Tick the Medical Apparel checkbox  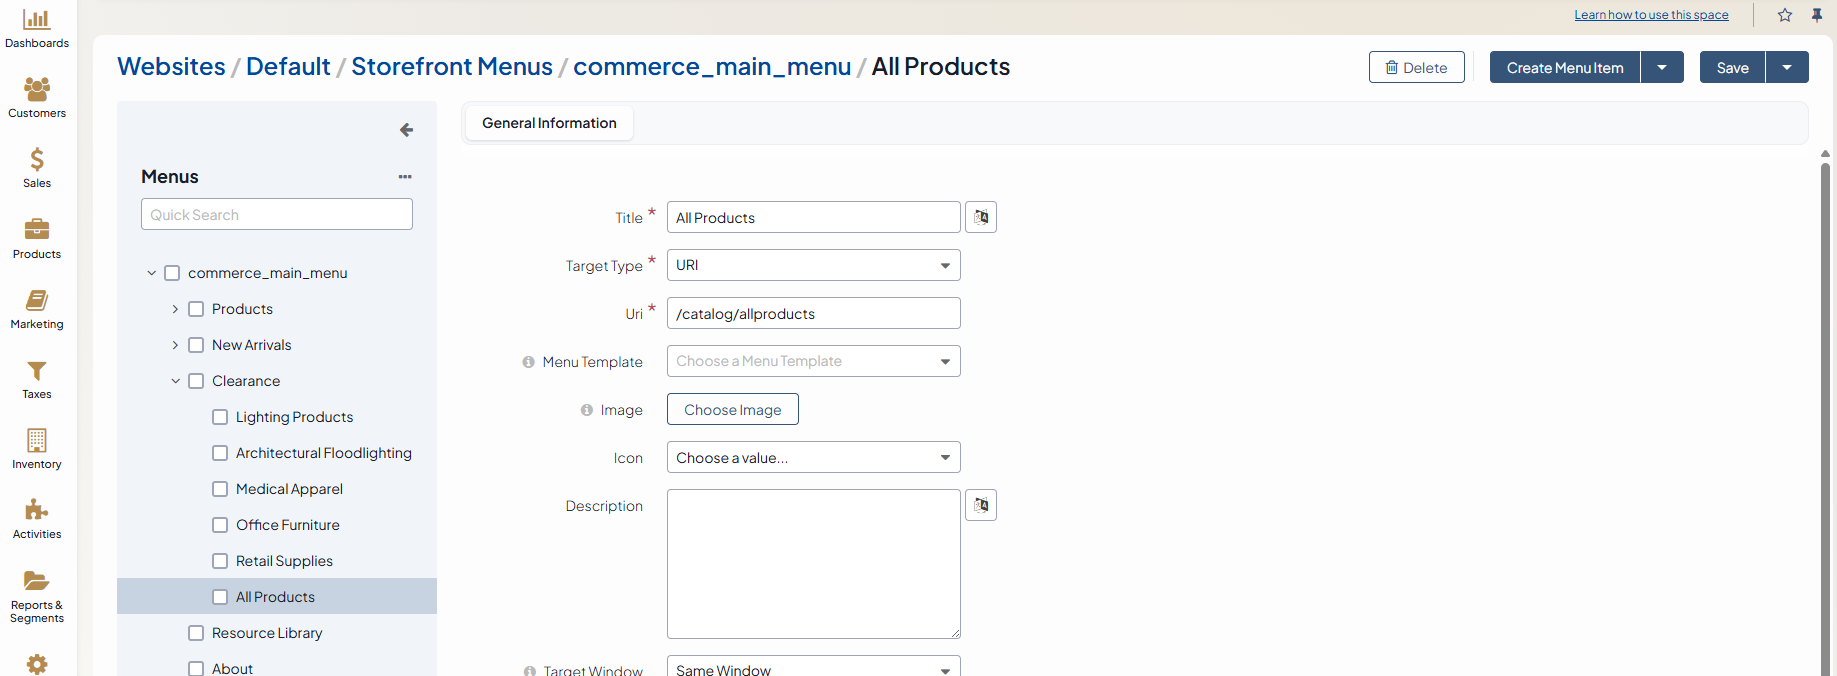(220, 489)
